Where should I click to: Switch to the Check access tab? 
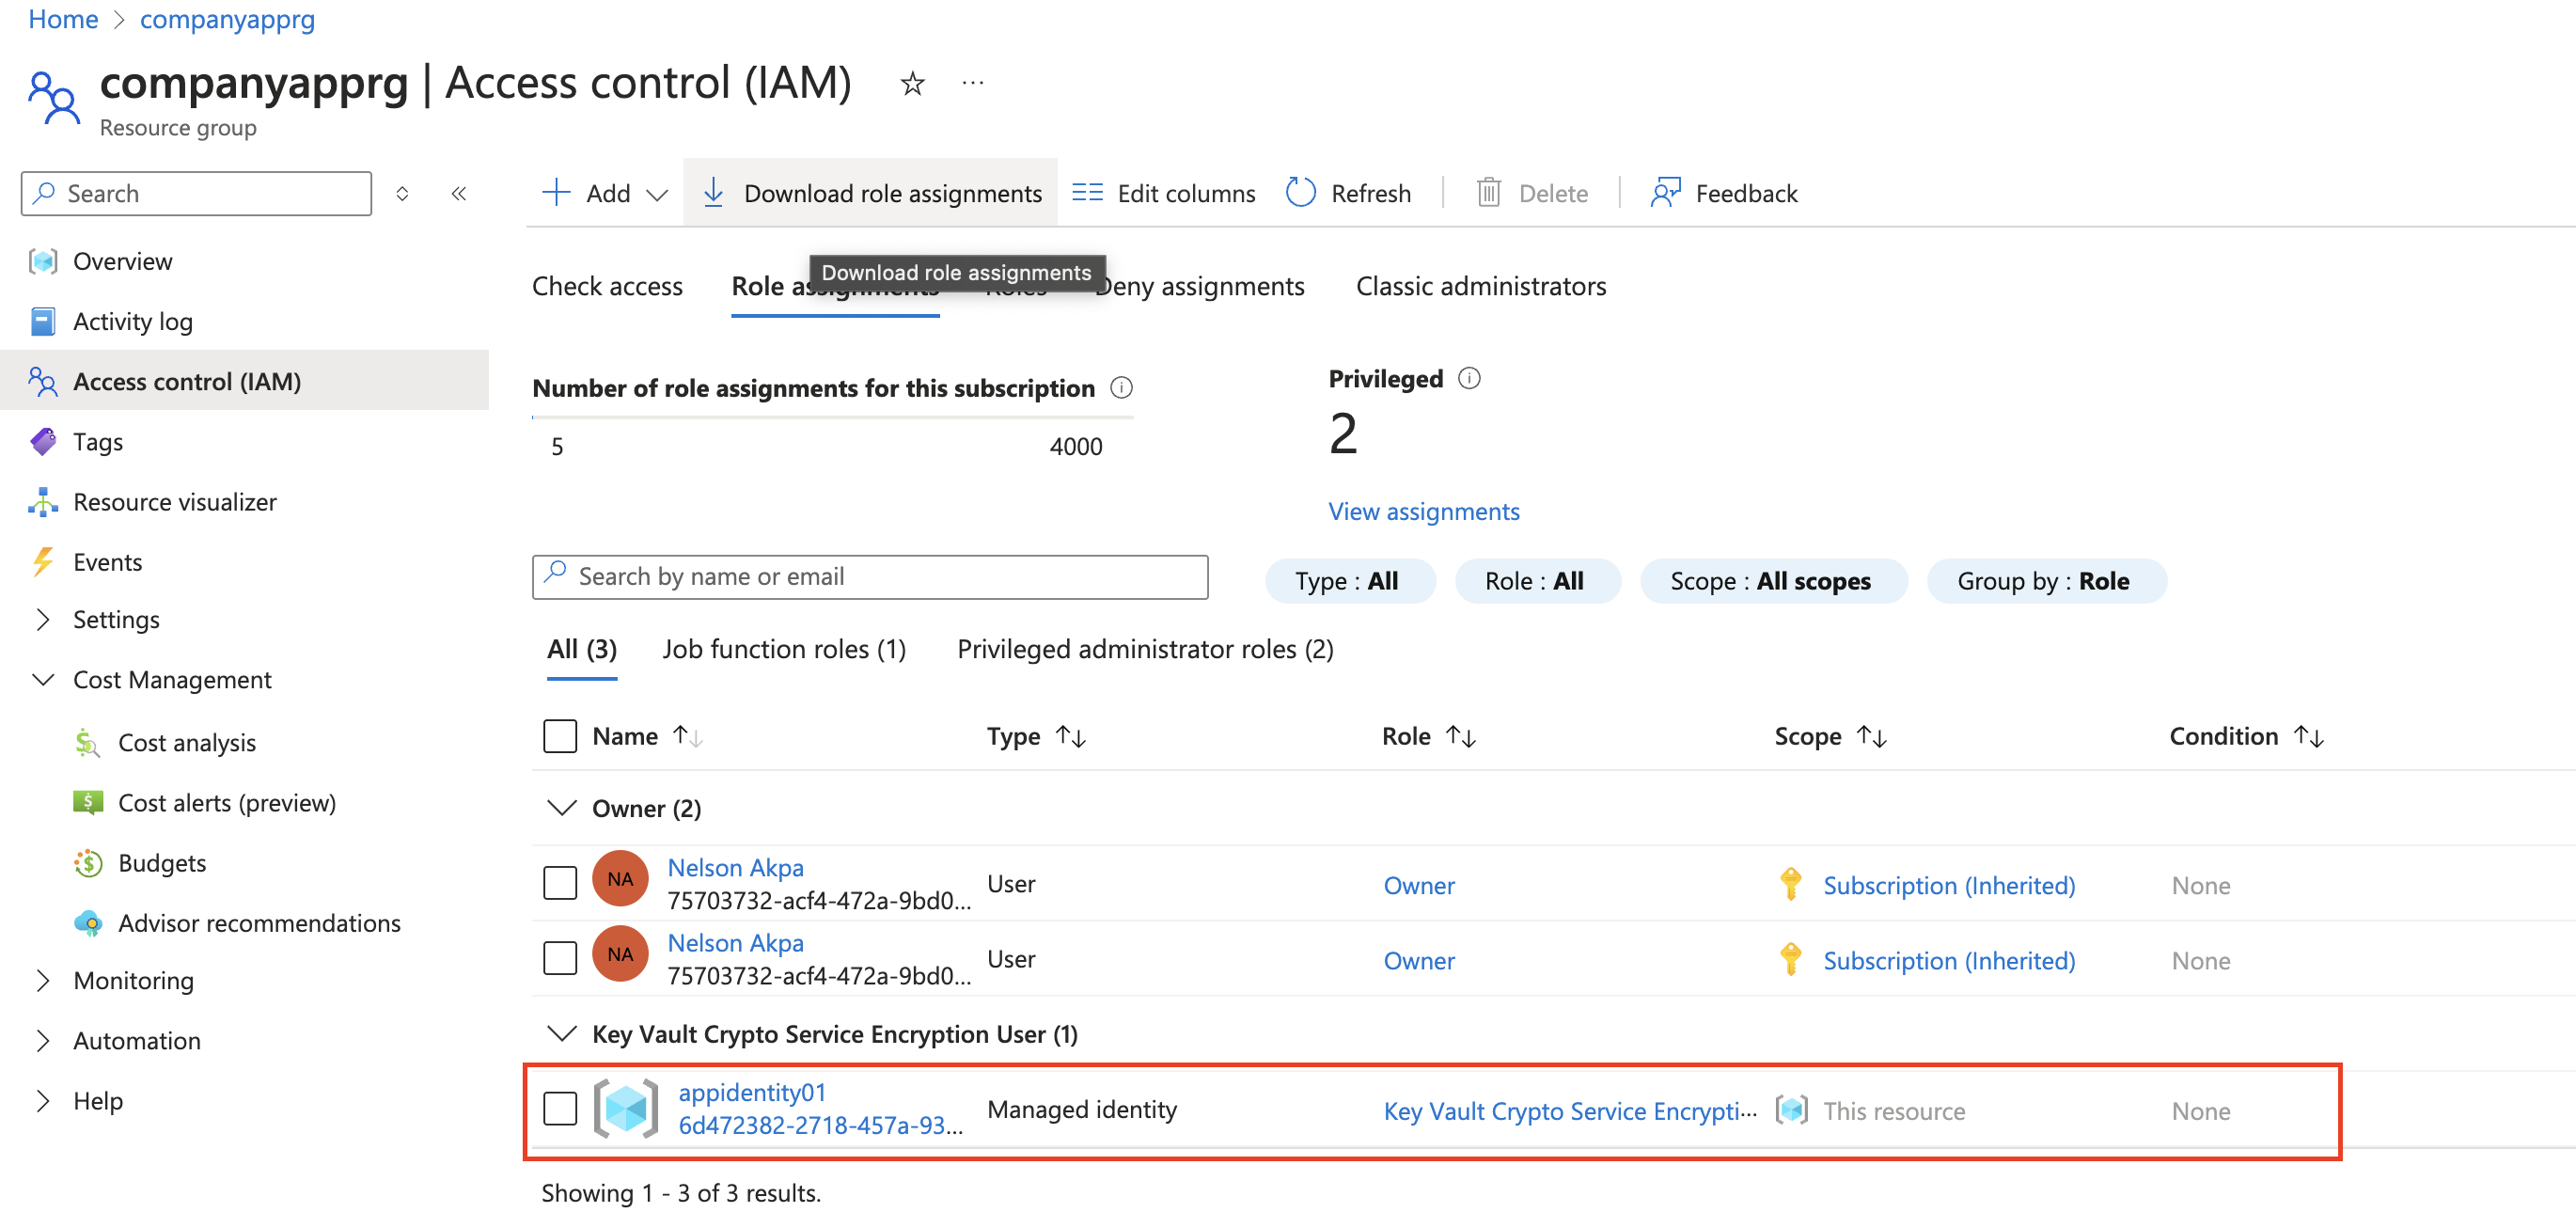pos(607,286)
